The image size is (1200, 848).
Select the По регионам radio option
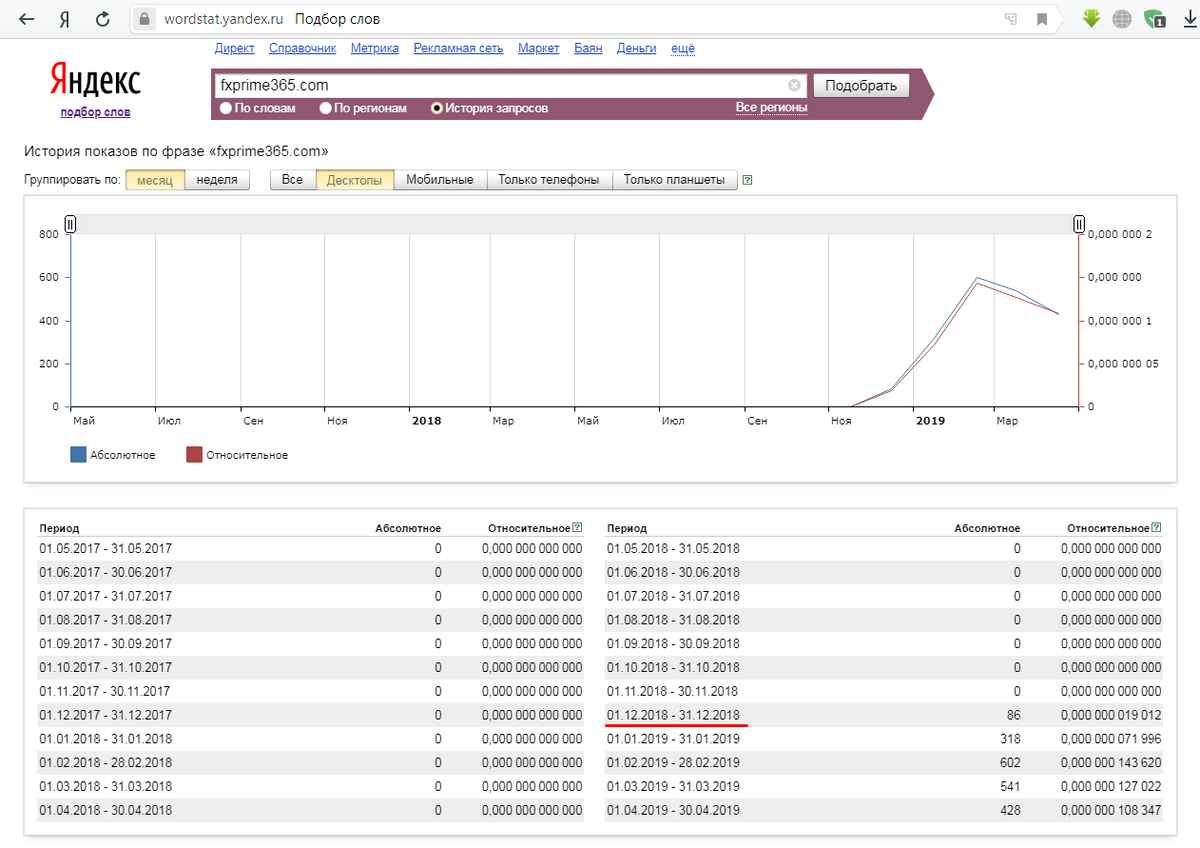pyautogui.click(x=325, y=108)
